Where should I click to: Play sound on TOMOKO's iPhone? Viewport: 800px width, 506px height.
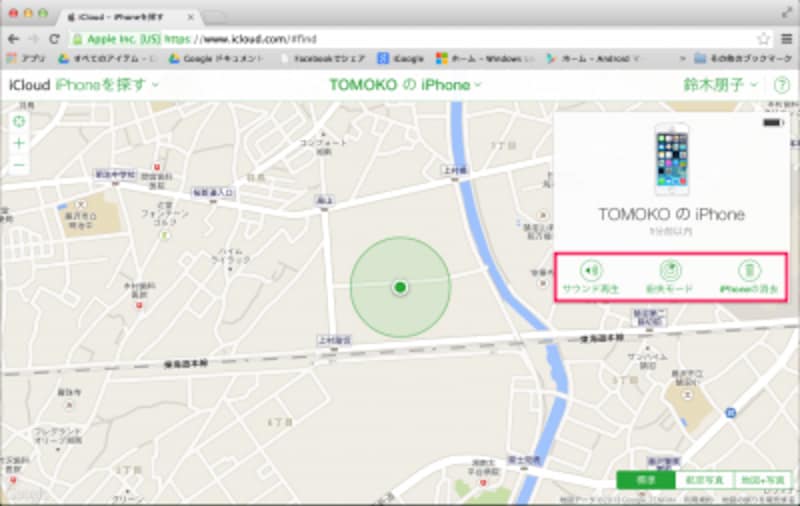tap(591, 277)
